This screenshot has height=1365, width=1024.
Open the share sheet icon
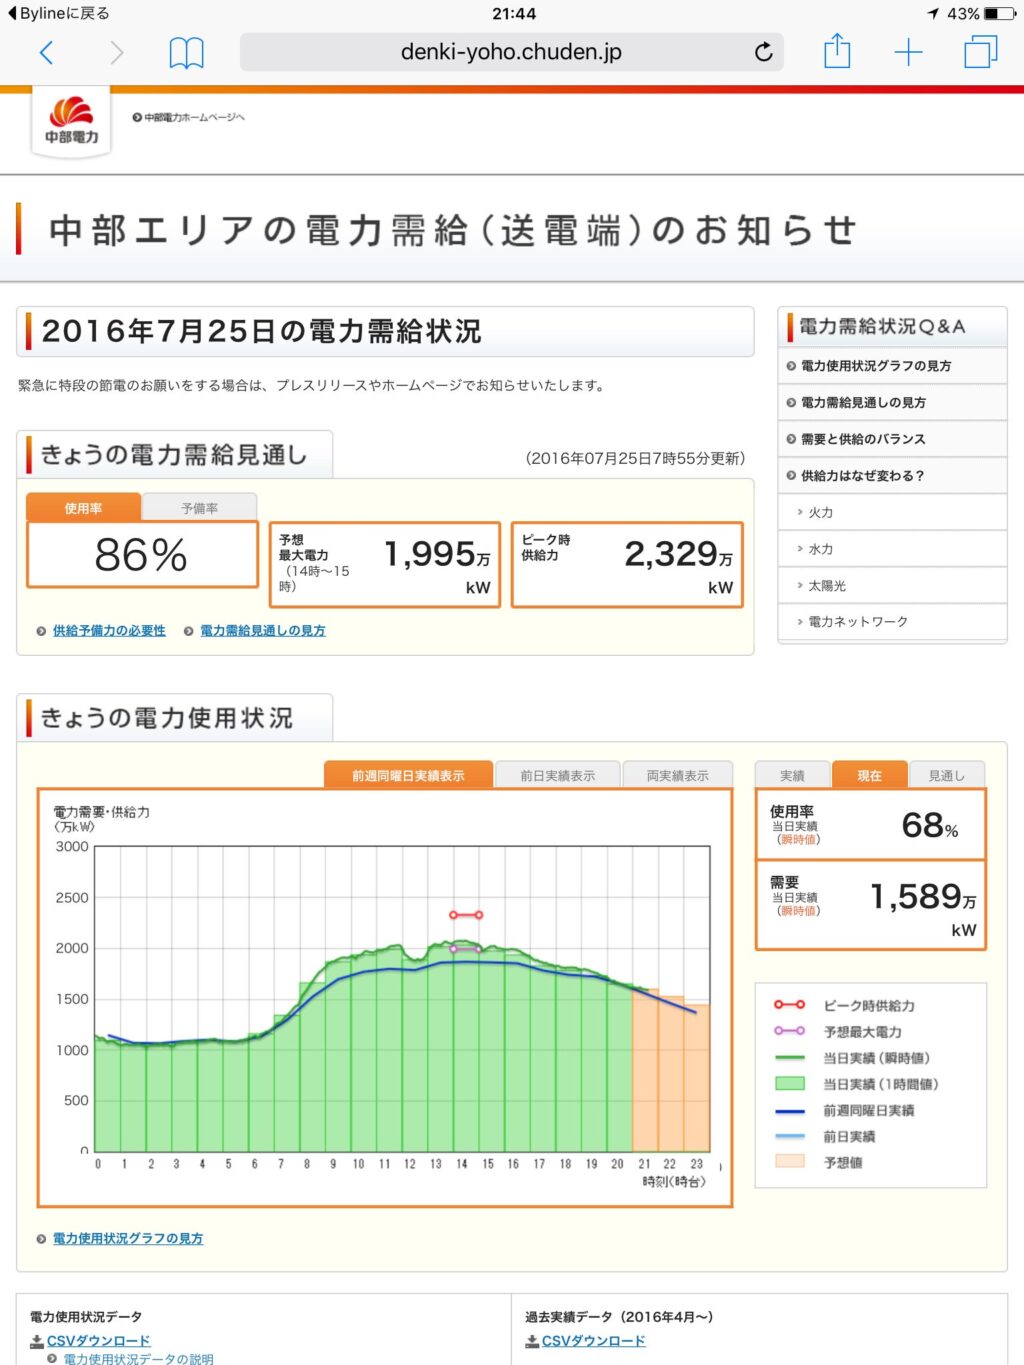[837, 51]
